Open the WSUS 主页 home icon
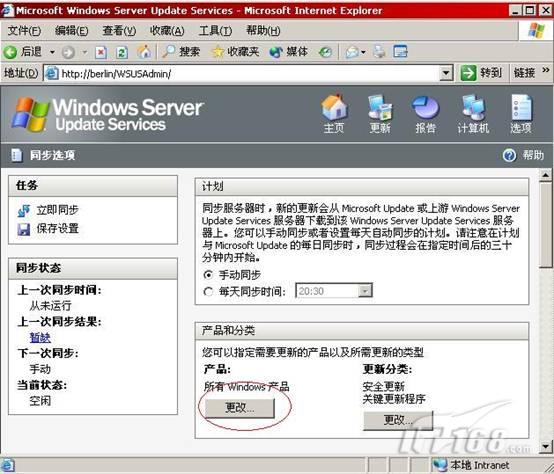 point(334,108)
